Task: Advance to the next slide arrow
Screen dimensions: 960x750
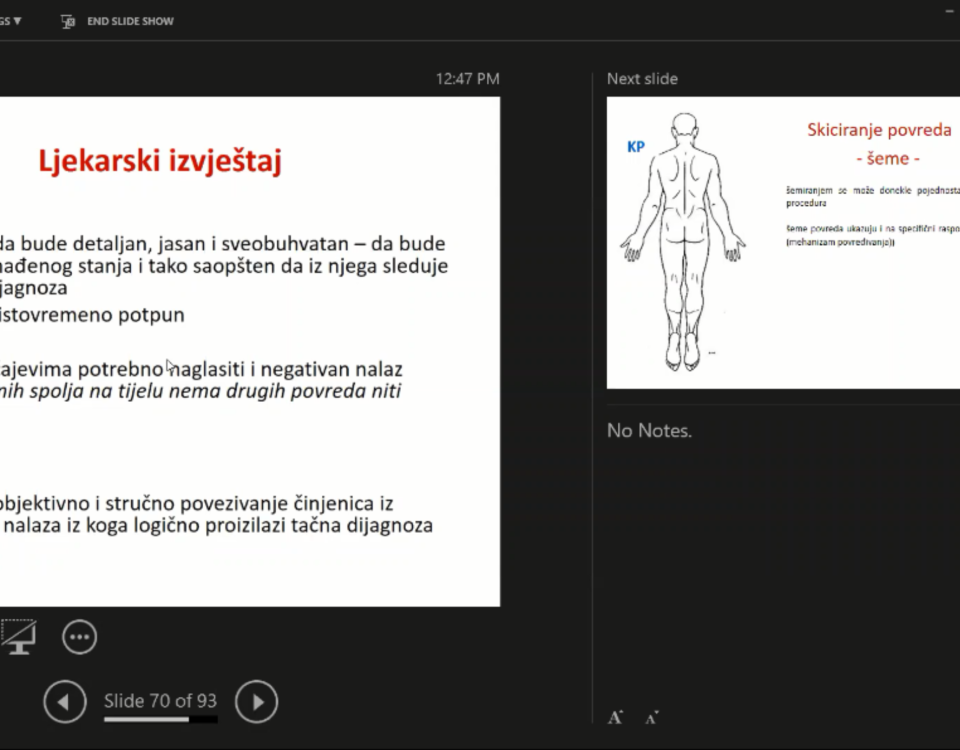Action: [257, 702]
